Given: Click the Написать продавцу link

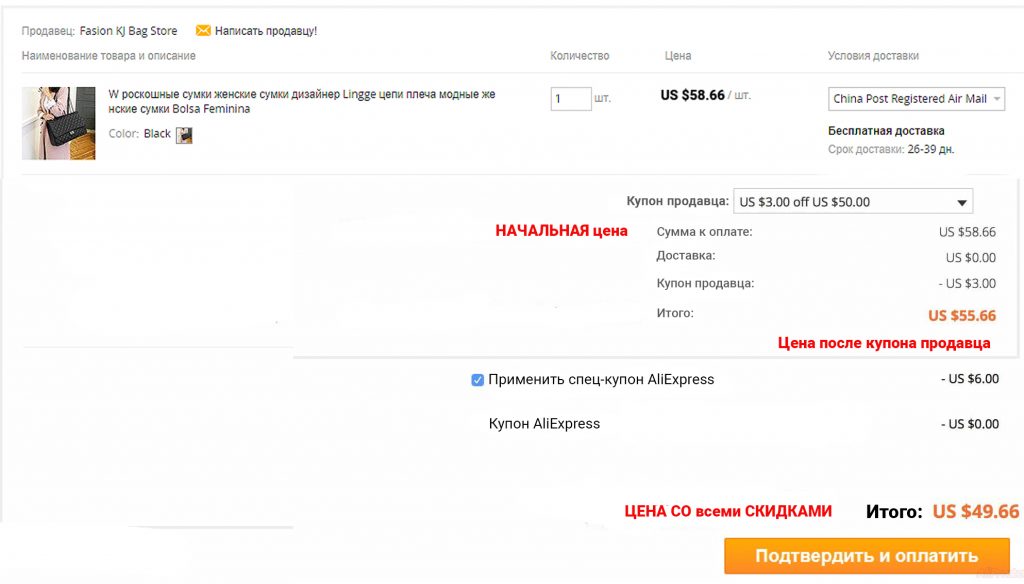Looking at the screenshot, I should (x=266, y=31).
